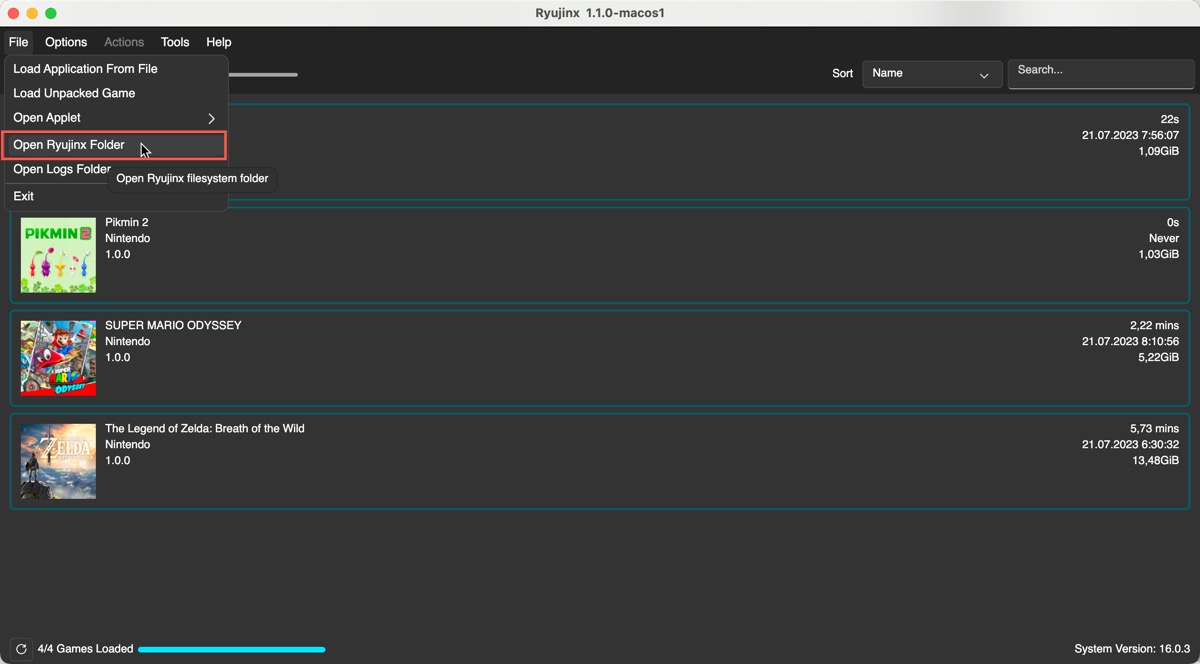This screenshot has height=664, width=1200.
Task: Click the Super Mario Odyssey cover art
Action: point(58,357)
